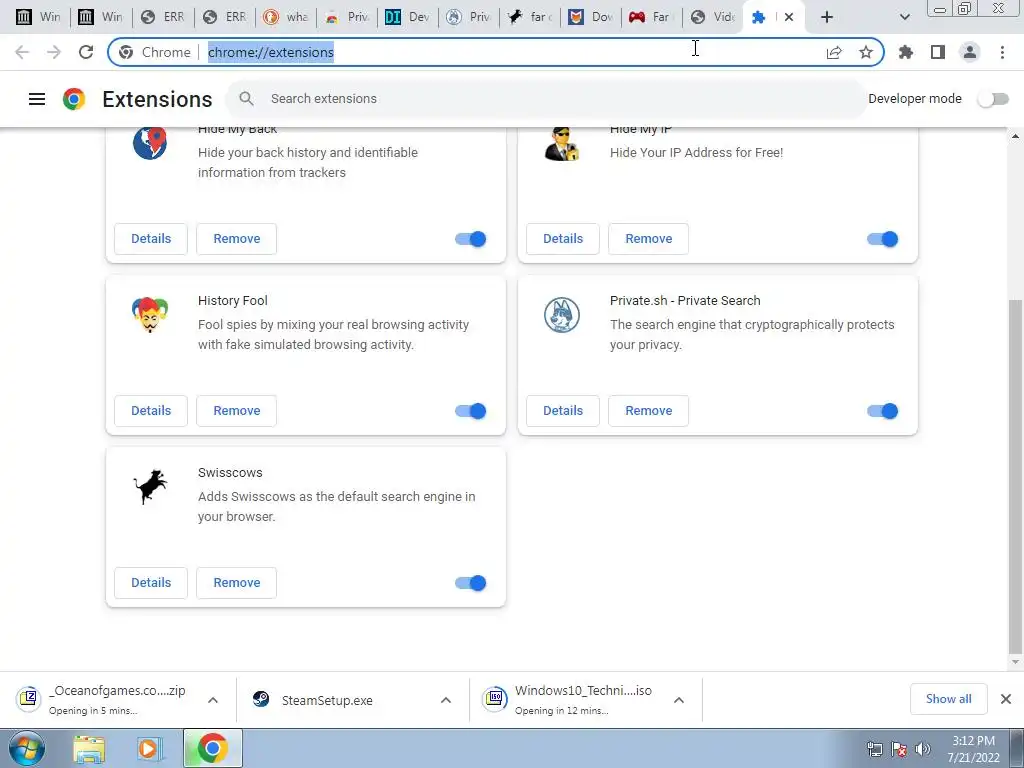
Task: Launch Windows Media Player from taskbar
Action: [149, 749]
